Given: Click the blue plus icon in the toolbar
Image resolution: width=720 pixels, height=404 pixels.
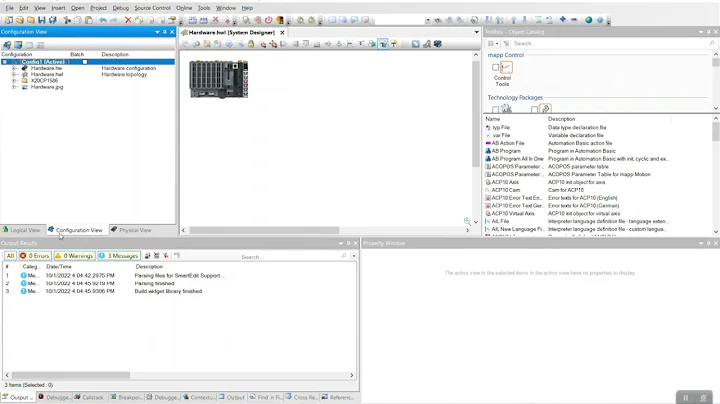Looking at the screenshot, I should [562, 20].
